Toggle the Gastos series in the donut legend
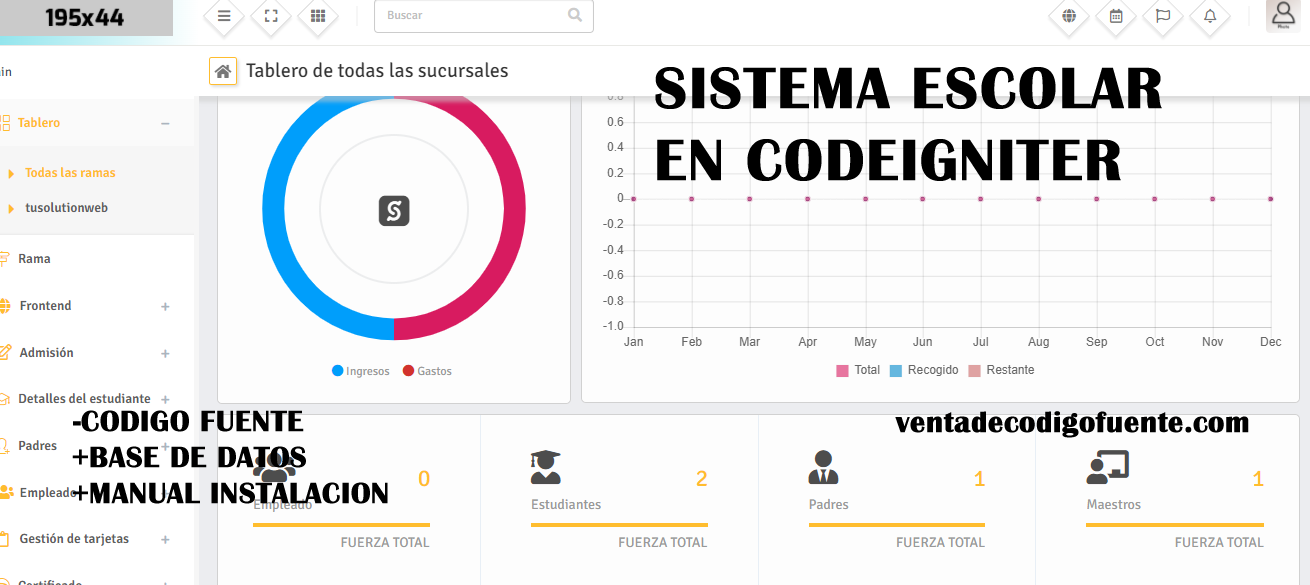1310x585 pixels. point(425,370)
